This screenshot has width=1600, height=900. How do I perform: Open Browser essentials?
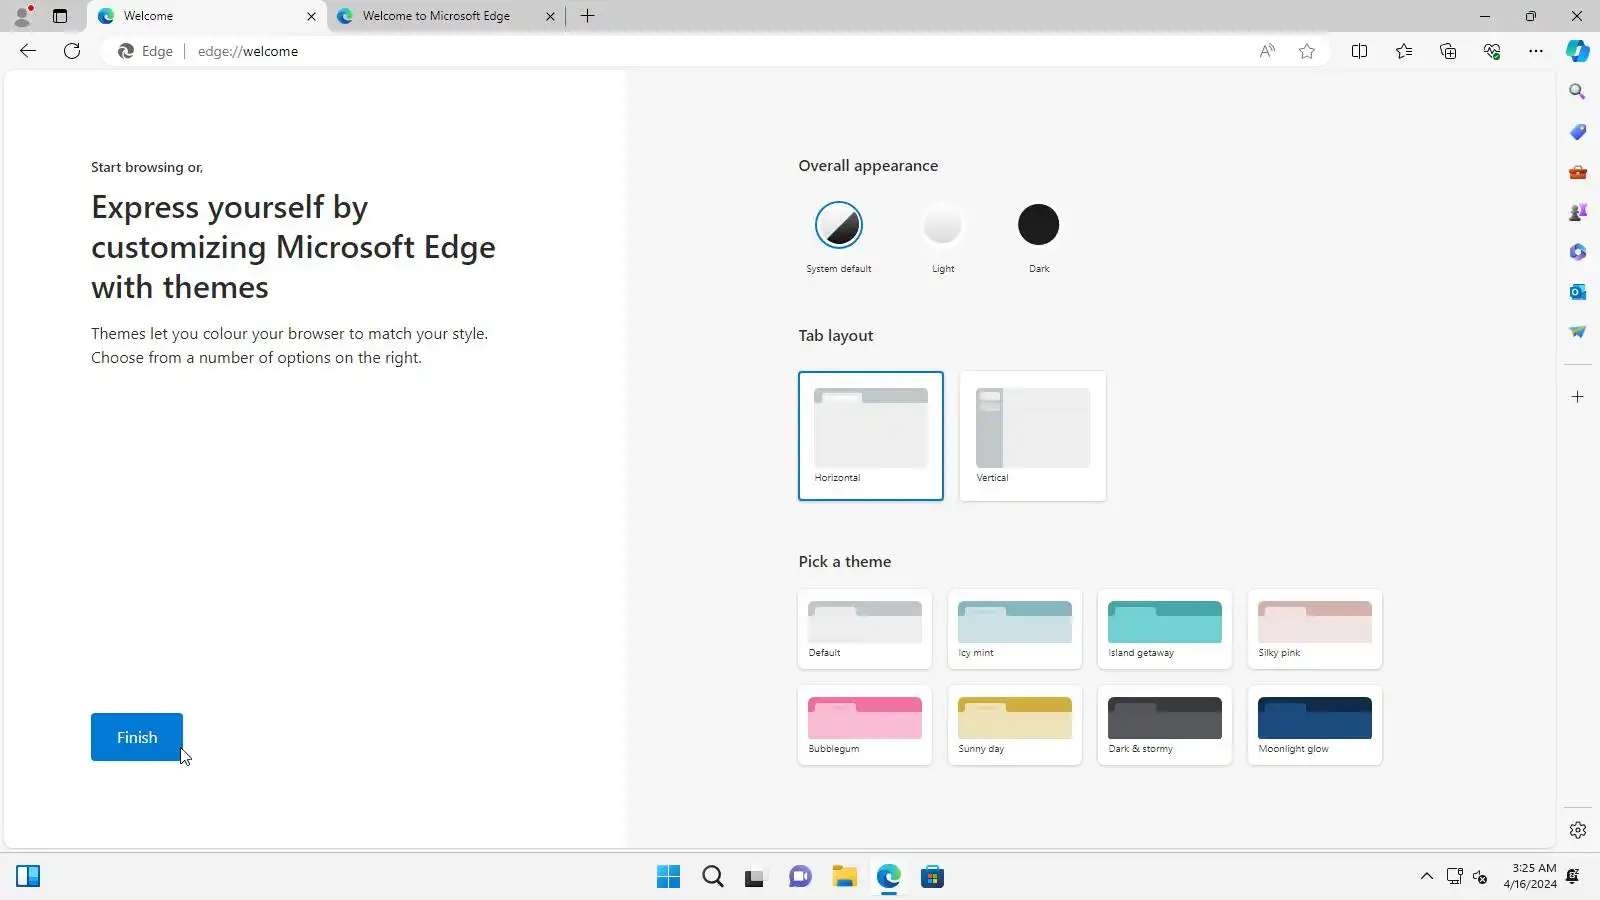(x=1492, y=51)
